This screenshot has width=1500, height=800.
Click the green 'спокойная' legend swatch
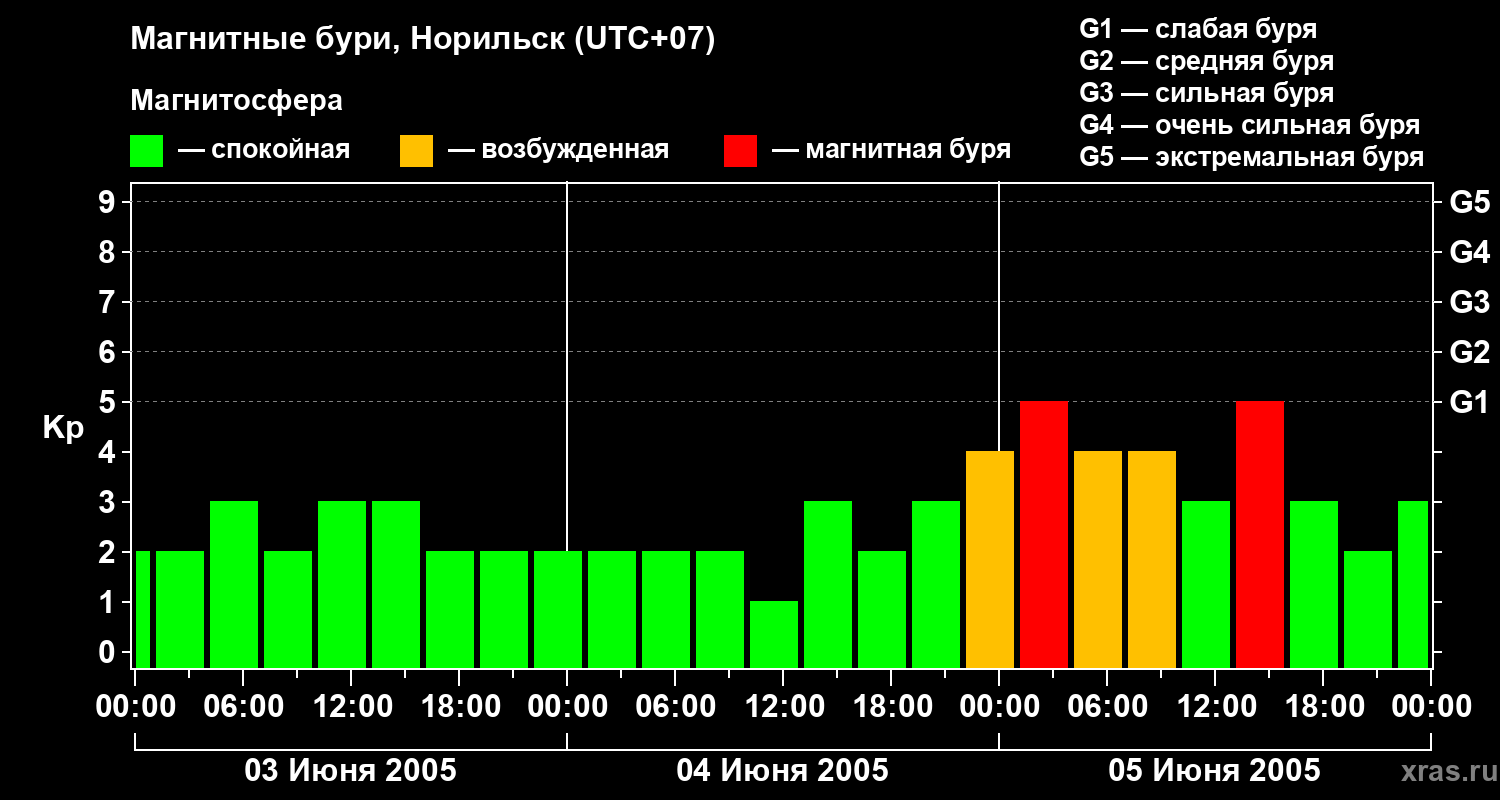click(147, 151)
